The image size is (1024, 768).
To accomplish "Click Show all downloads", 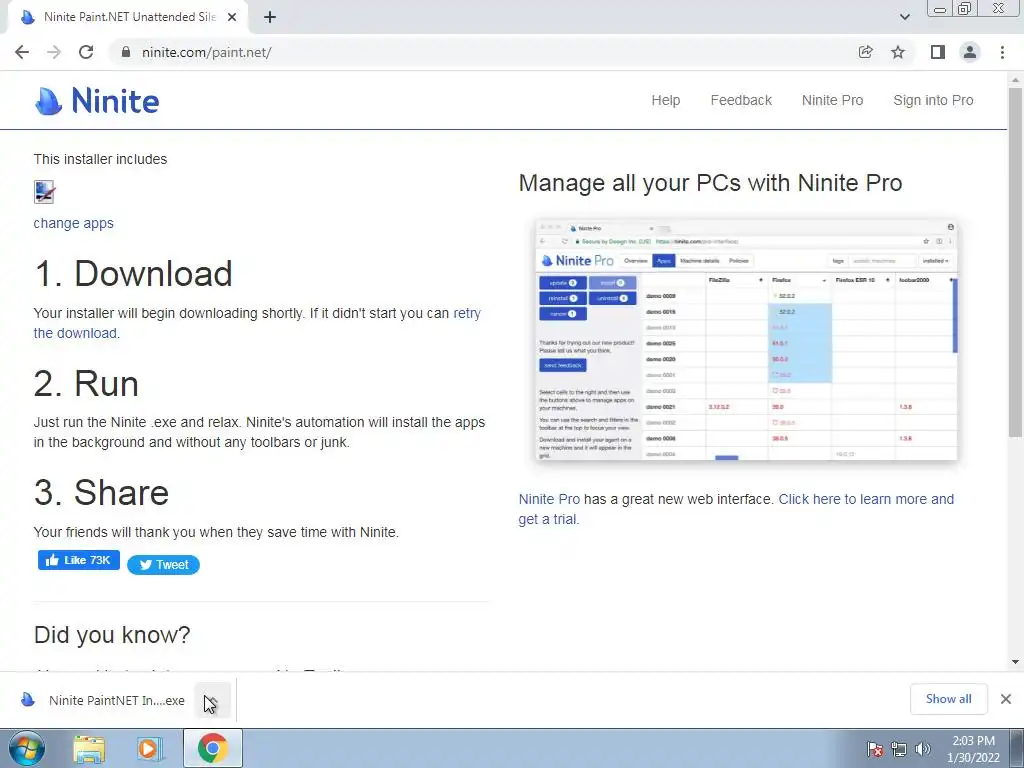I will pos(948,699).
